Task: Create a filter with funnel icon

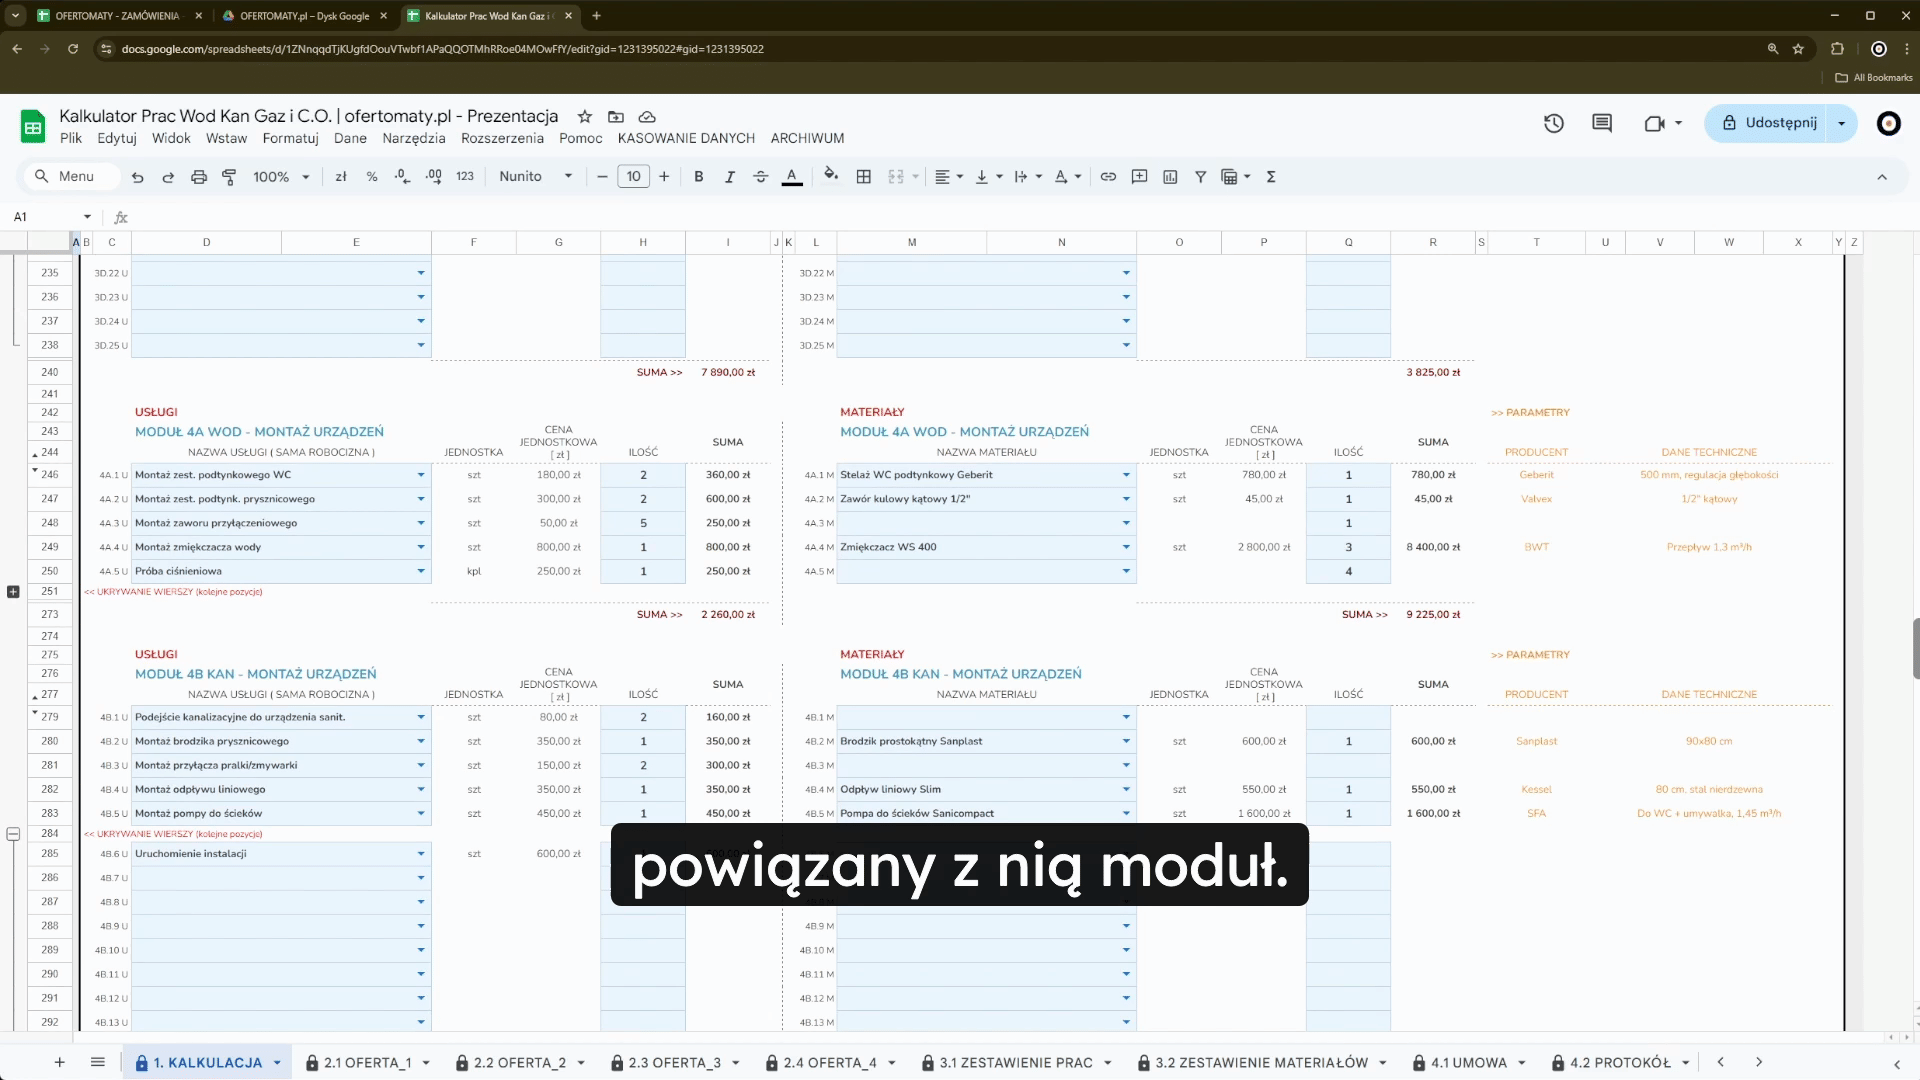Action: (x=1200, y=177)
